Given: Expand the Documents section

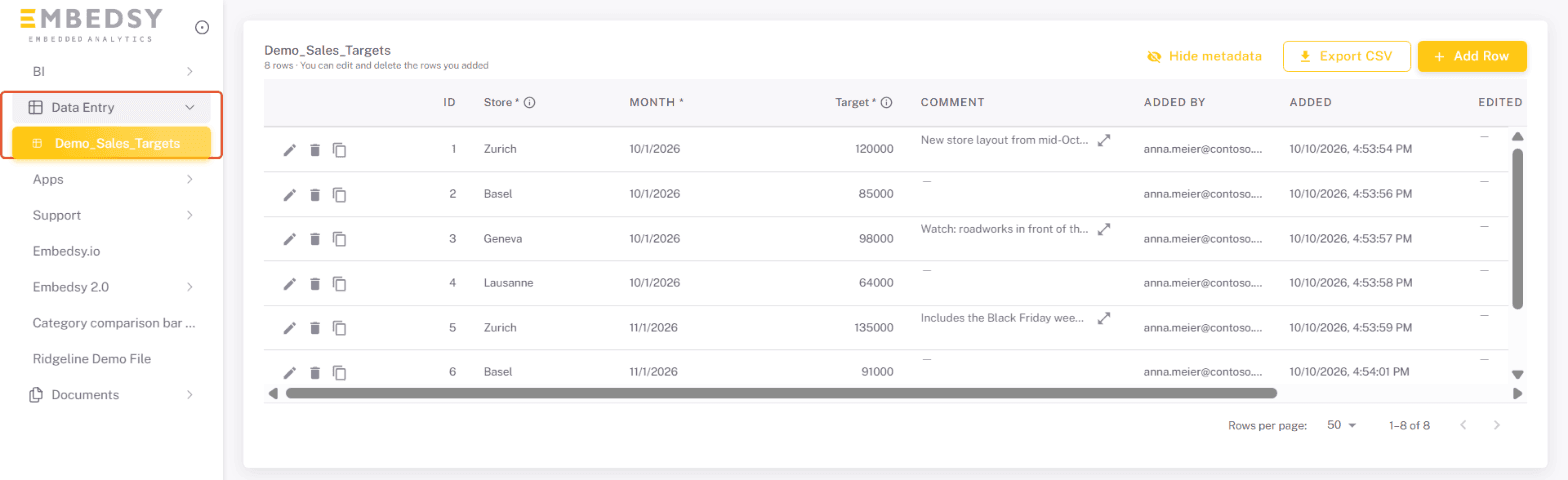Looking at the screenshot, I should click(x=112, y=395).
